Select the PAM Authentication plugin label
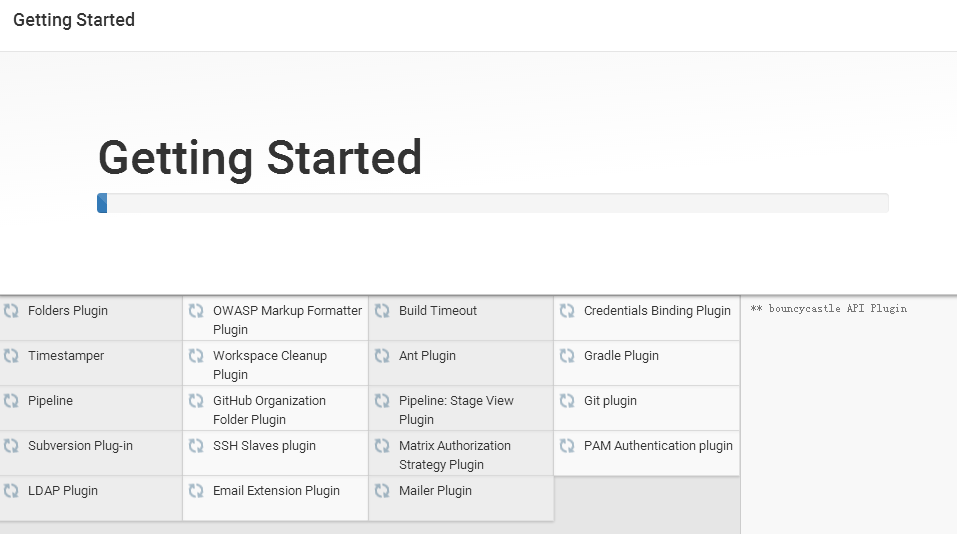The image size is (957, 534). [658, 446]
